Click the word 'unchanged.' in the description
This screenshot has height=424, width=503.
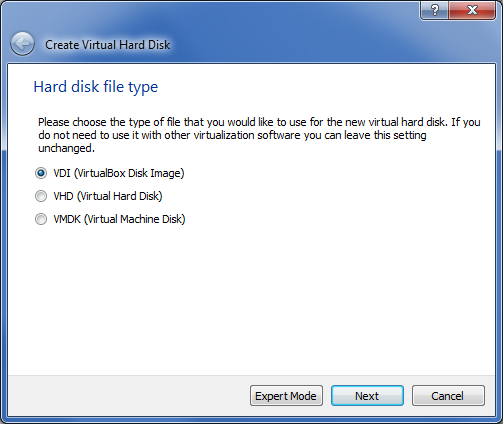pos(66,148)
